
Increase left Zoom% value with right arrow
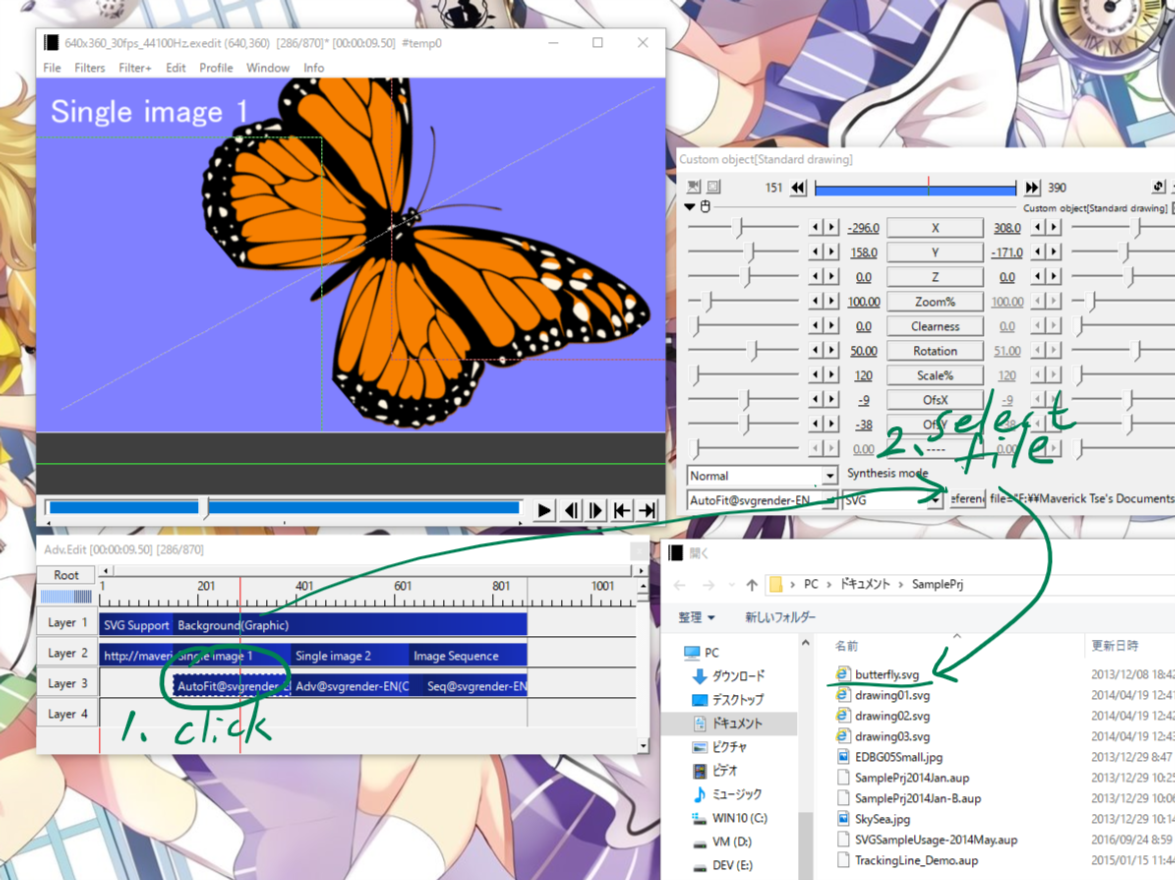click(x=831, y=301)
